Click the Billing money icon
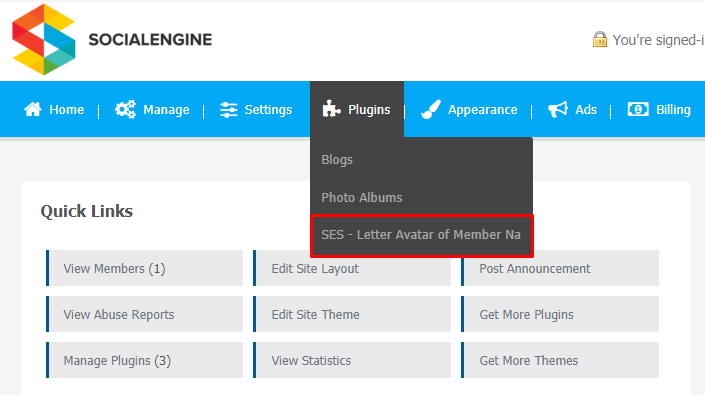 (638, 109)
